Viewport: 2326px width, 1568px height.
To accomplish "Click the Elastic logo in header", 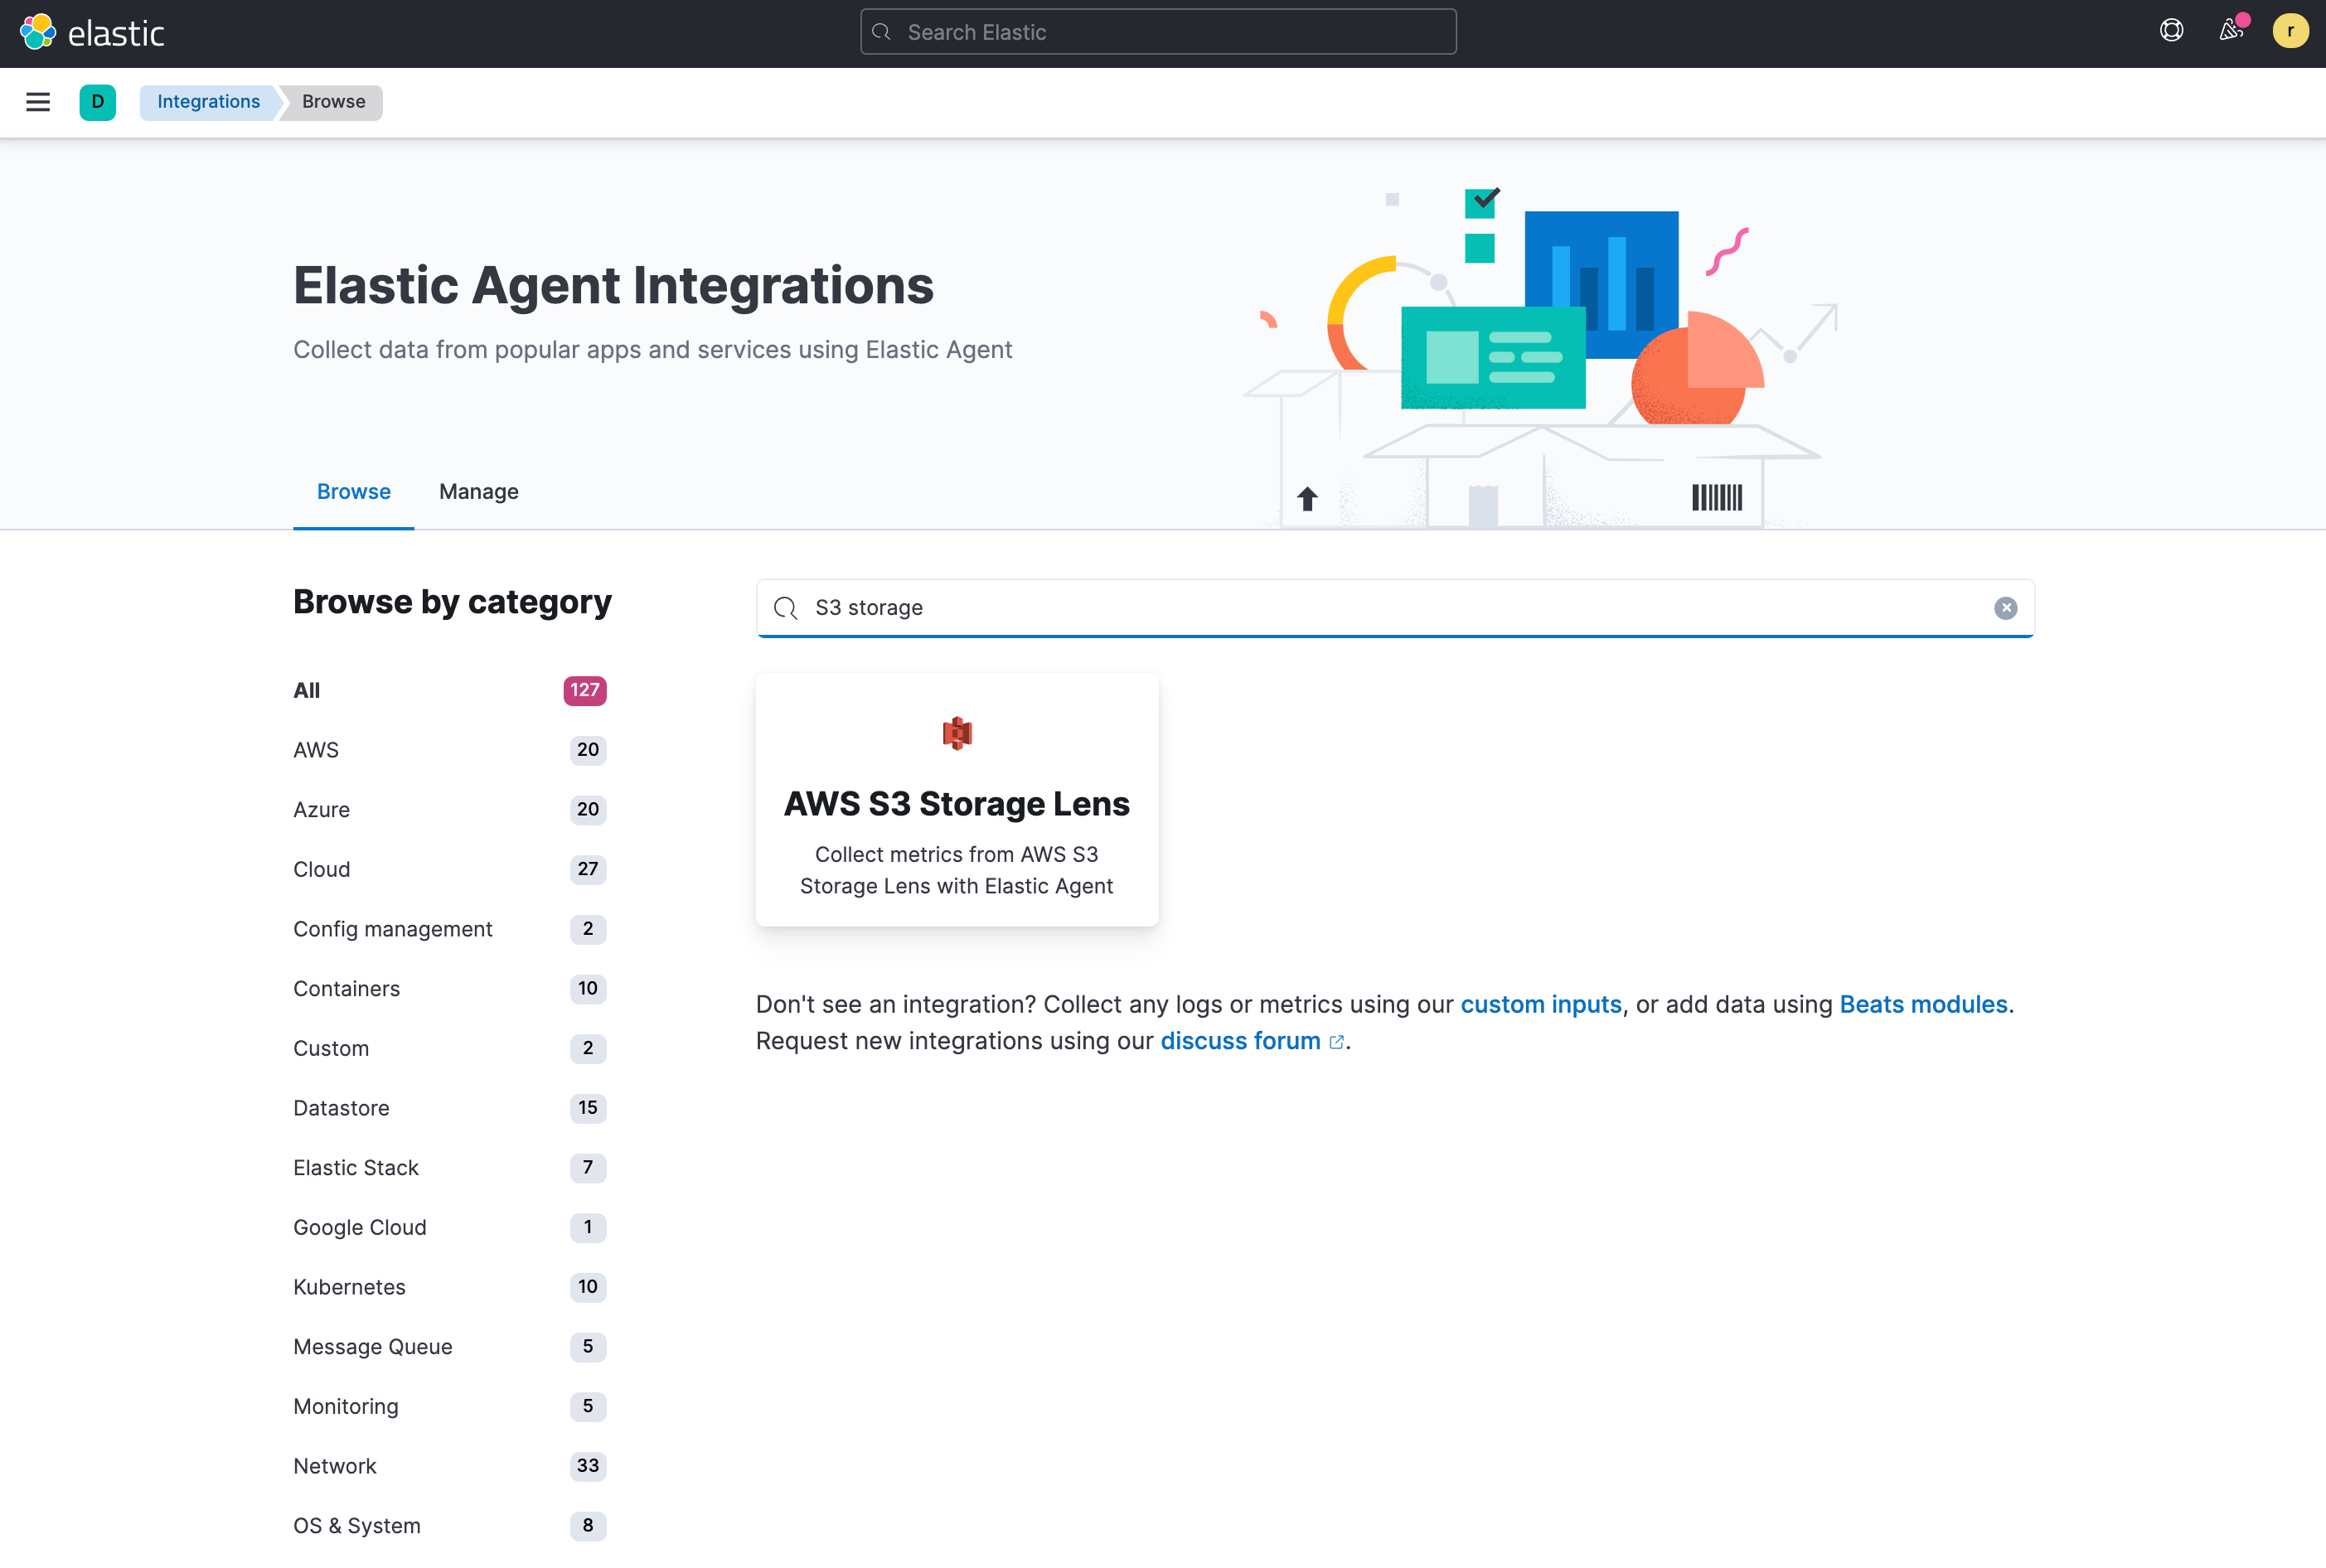I will coord(92,32).
